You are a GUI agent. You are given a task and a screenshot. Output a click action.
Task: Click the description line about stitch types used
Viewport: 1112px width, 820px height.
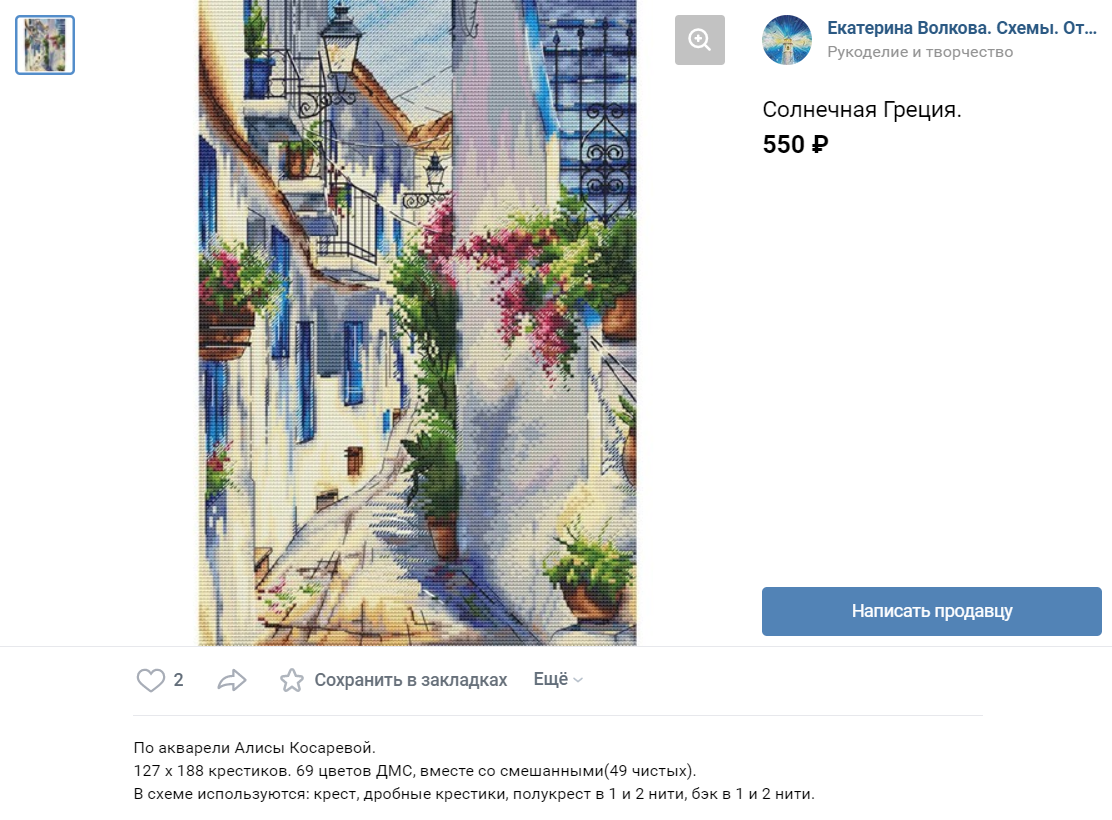click(474, 794)
